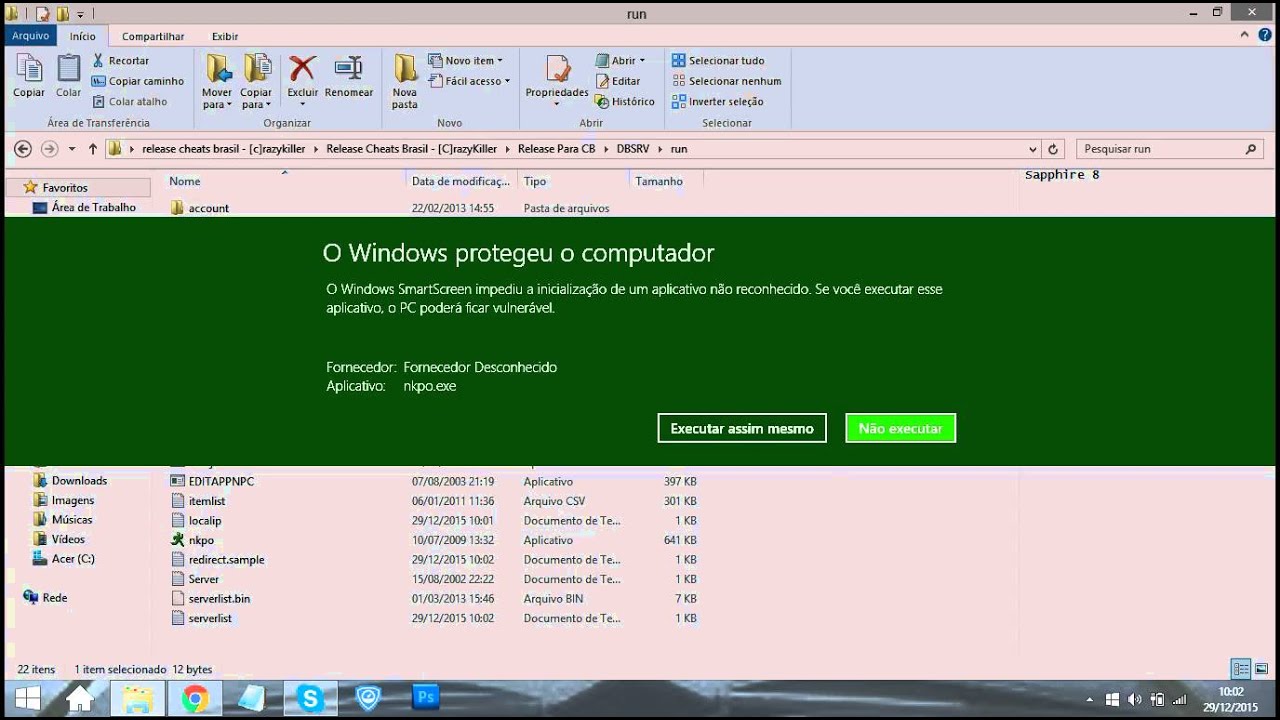1280x720 pixels.
Task: Sort by the Tamanho column header
Action: (x=659, y=181)
